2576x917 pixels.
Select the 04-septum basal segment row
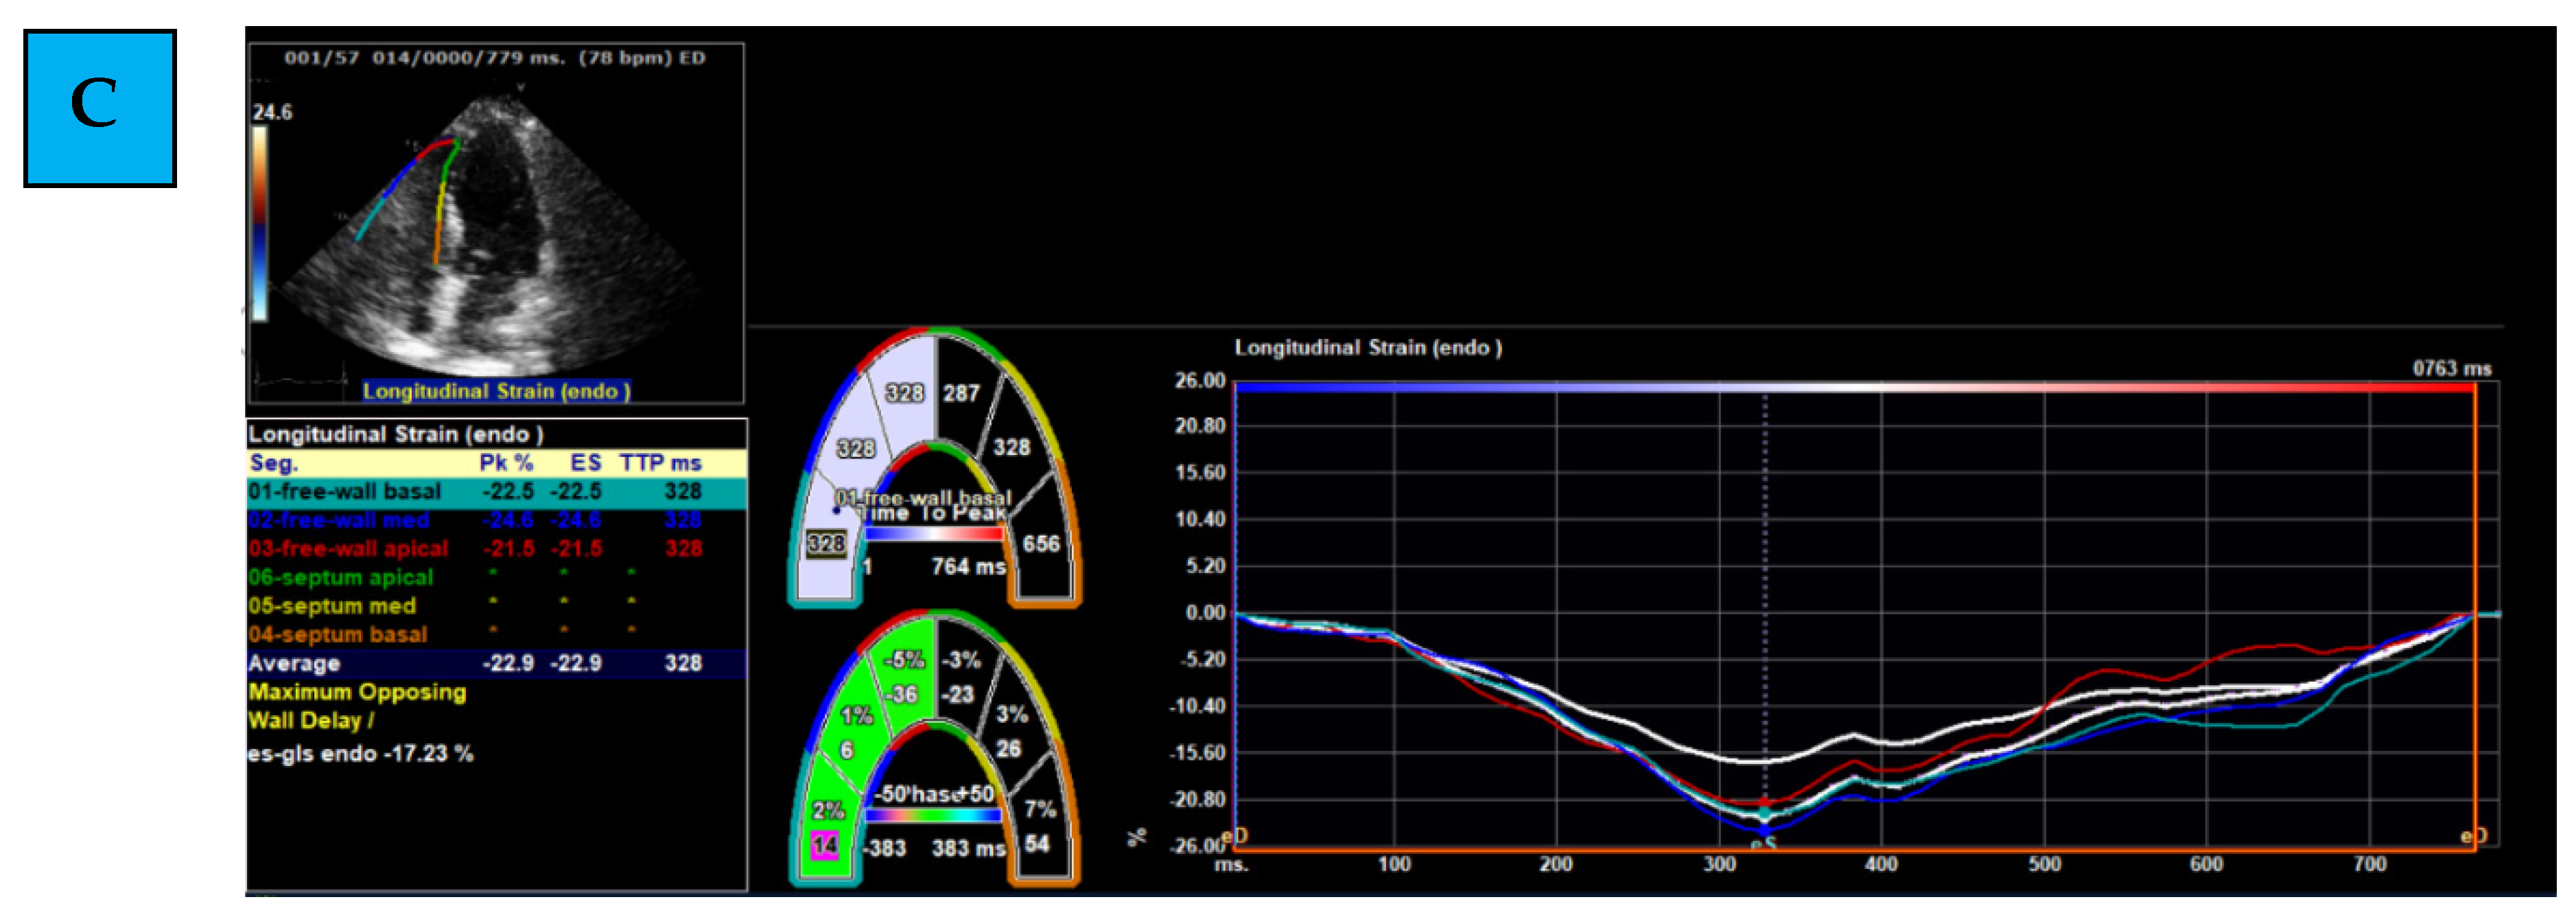(337, 635)
